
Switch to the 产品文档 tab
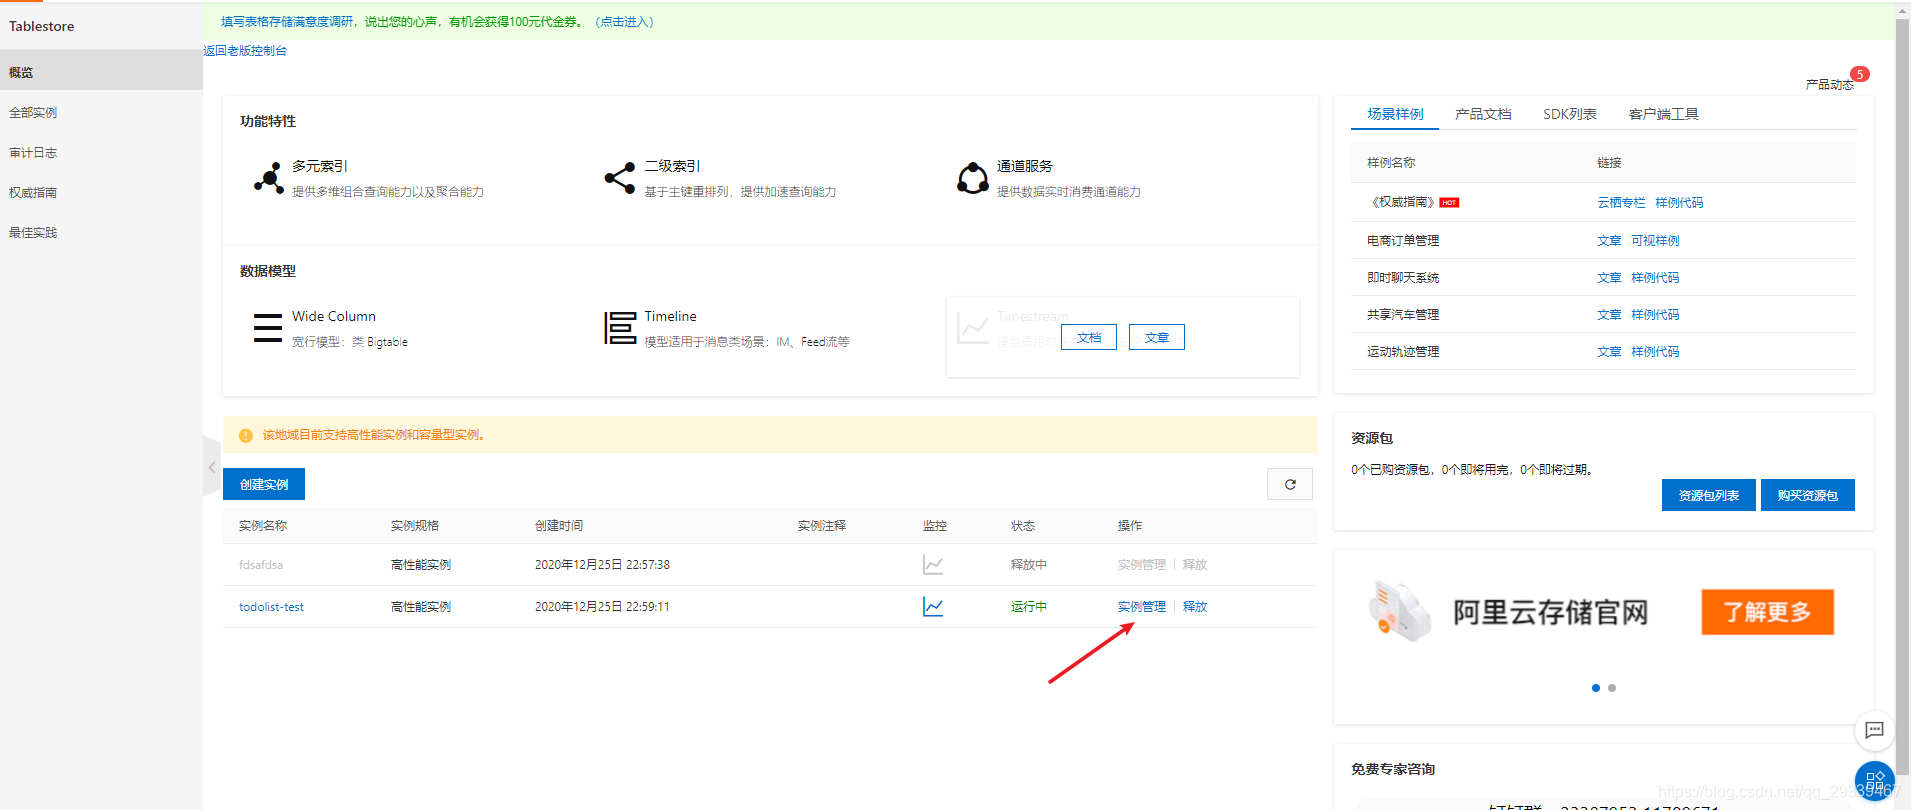pyautogui.click(x=1483, y=114)
